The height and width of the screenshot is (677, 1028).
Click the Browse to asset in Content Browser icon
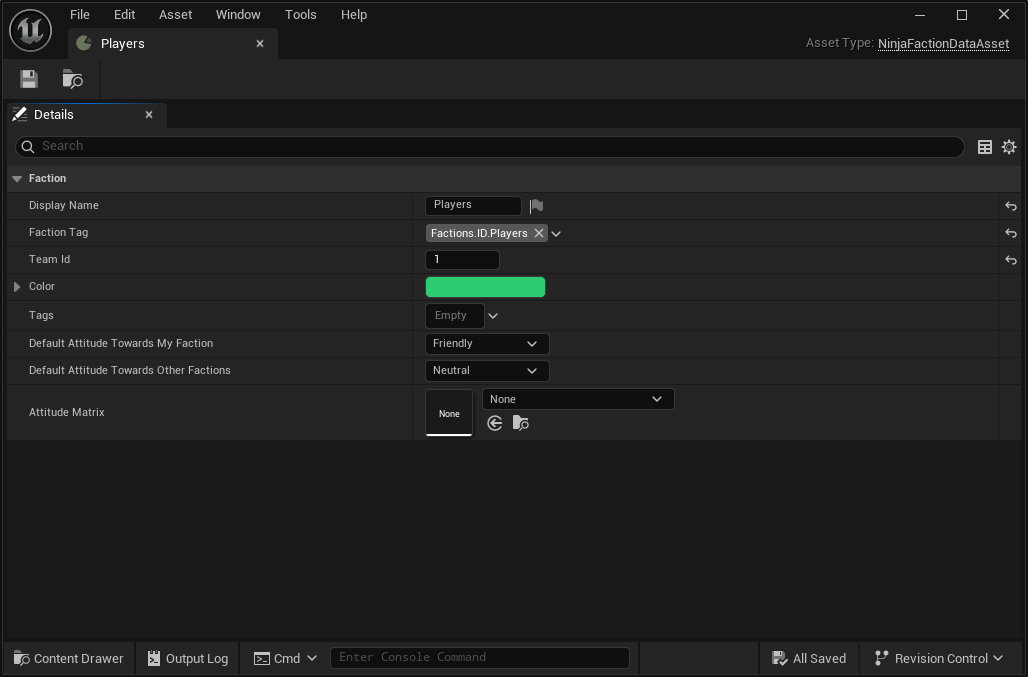pyautogui.click(x=73, y=79)
